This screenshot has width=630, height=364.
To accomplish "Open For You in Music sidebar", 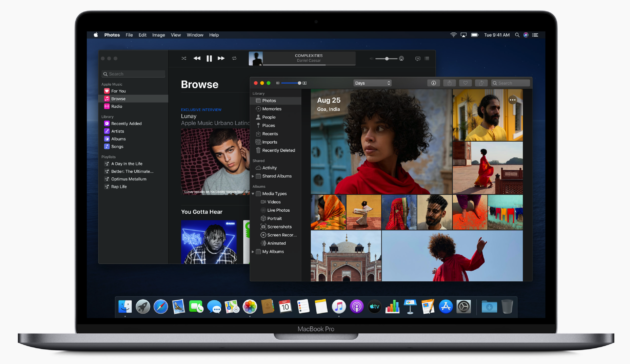I will pos(133,91).
